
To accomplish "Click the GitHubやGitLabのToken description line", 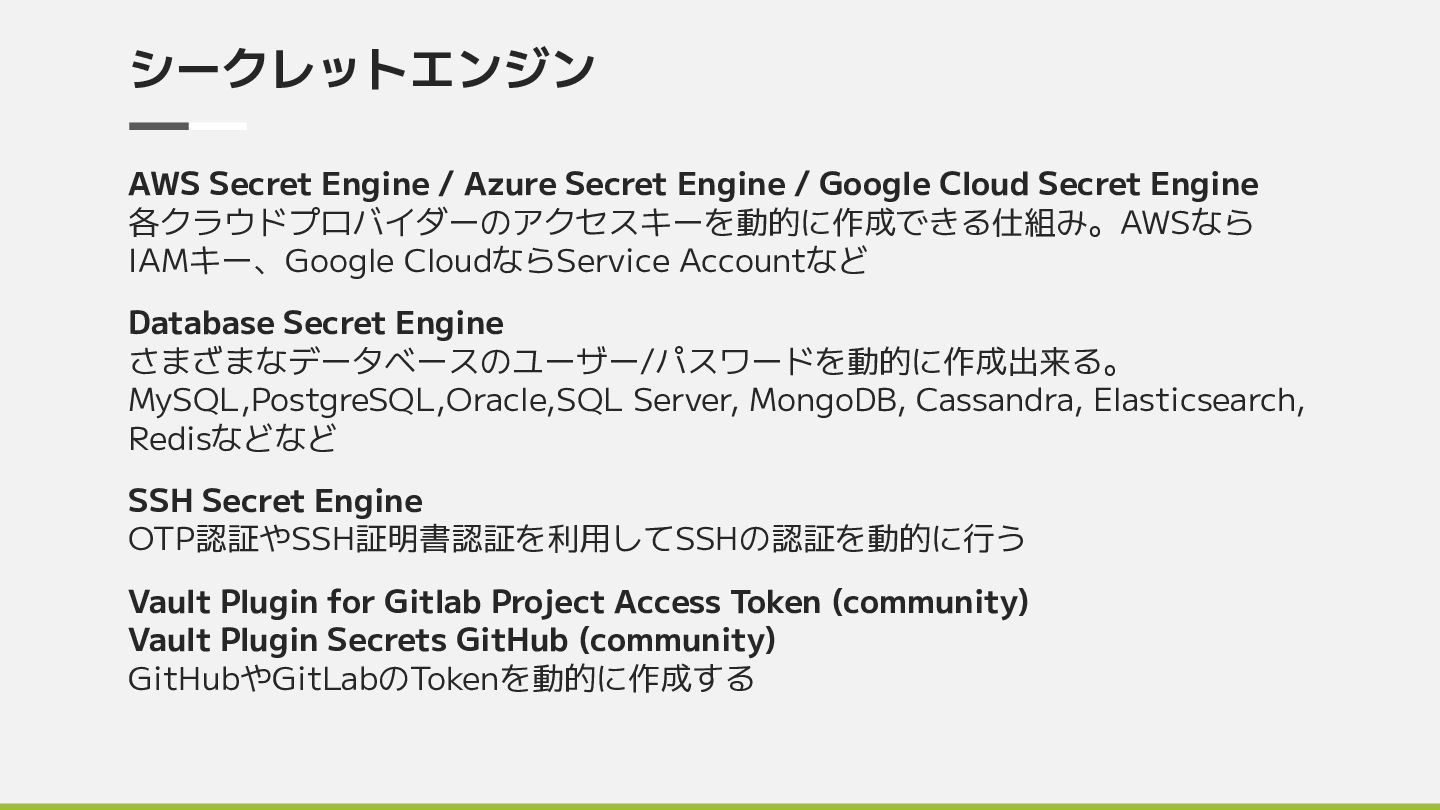I will pyautogui.click(x=441, y=679).
